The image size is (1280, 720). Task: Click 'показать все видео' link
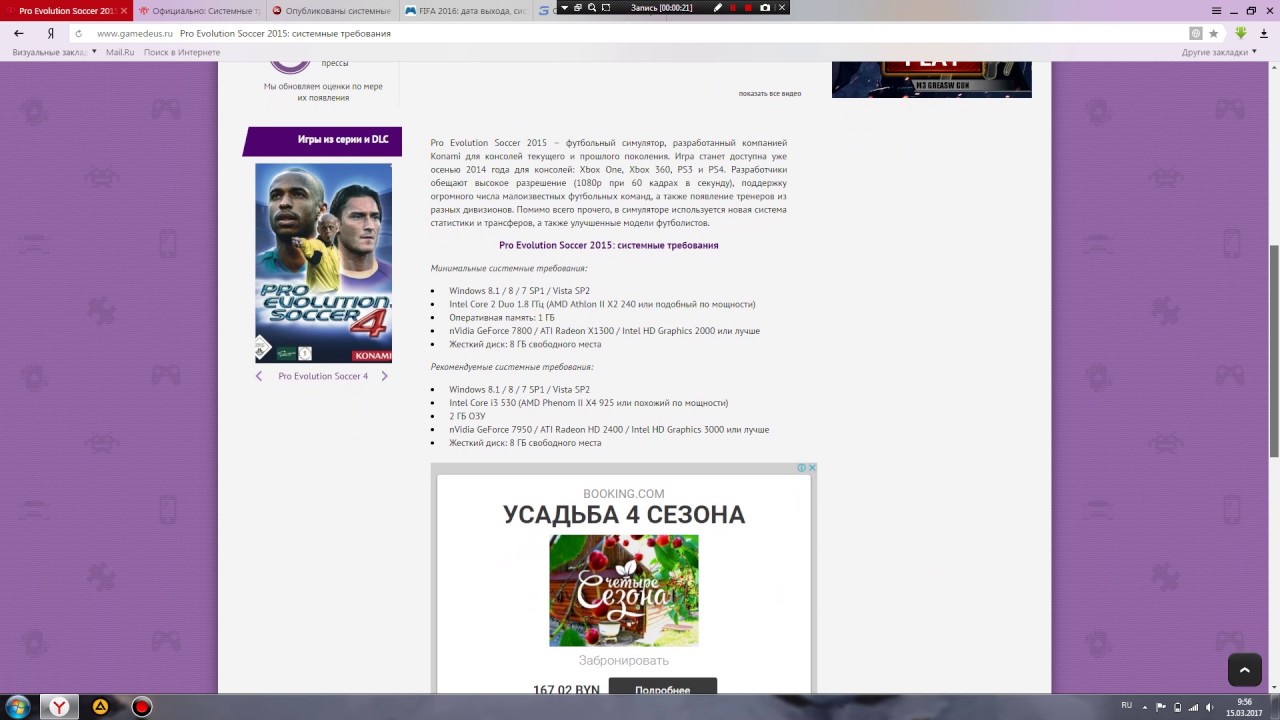[x=770, y=93]
